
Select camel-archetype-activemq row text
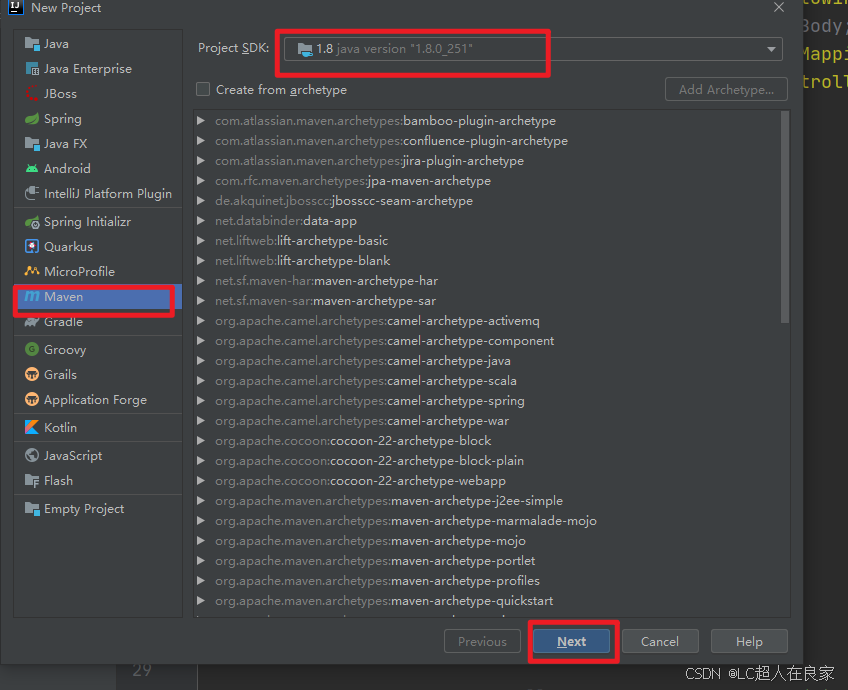[377, 321]
